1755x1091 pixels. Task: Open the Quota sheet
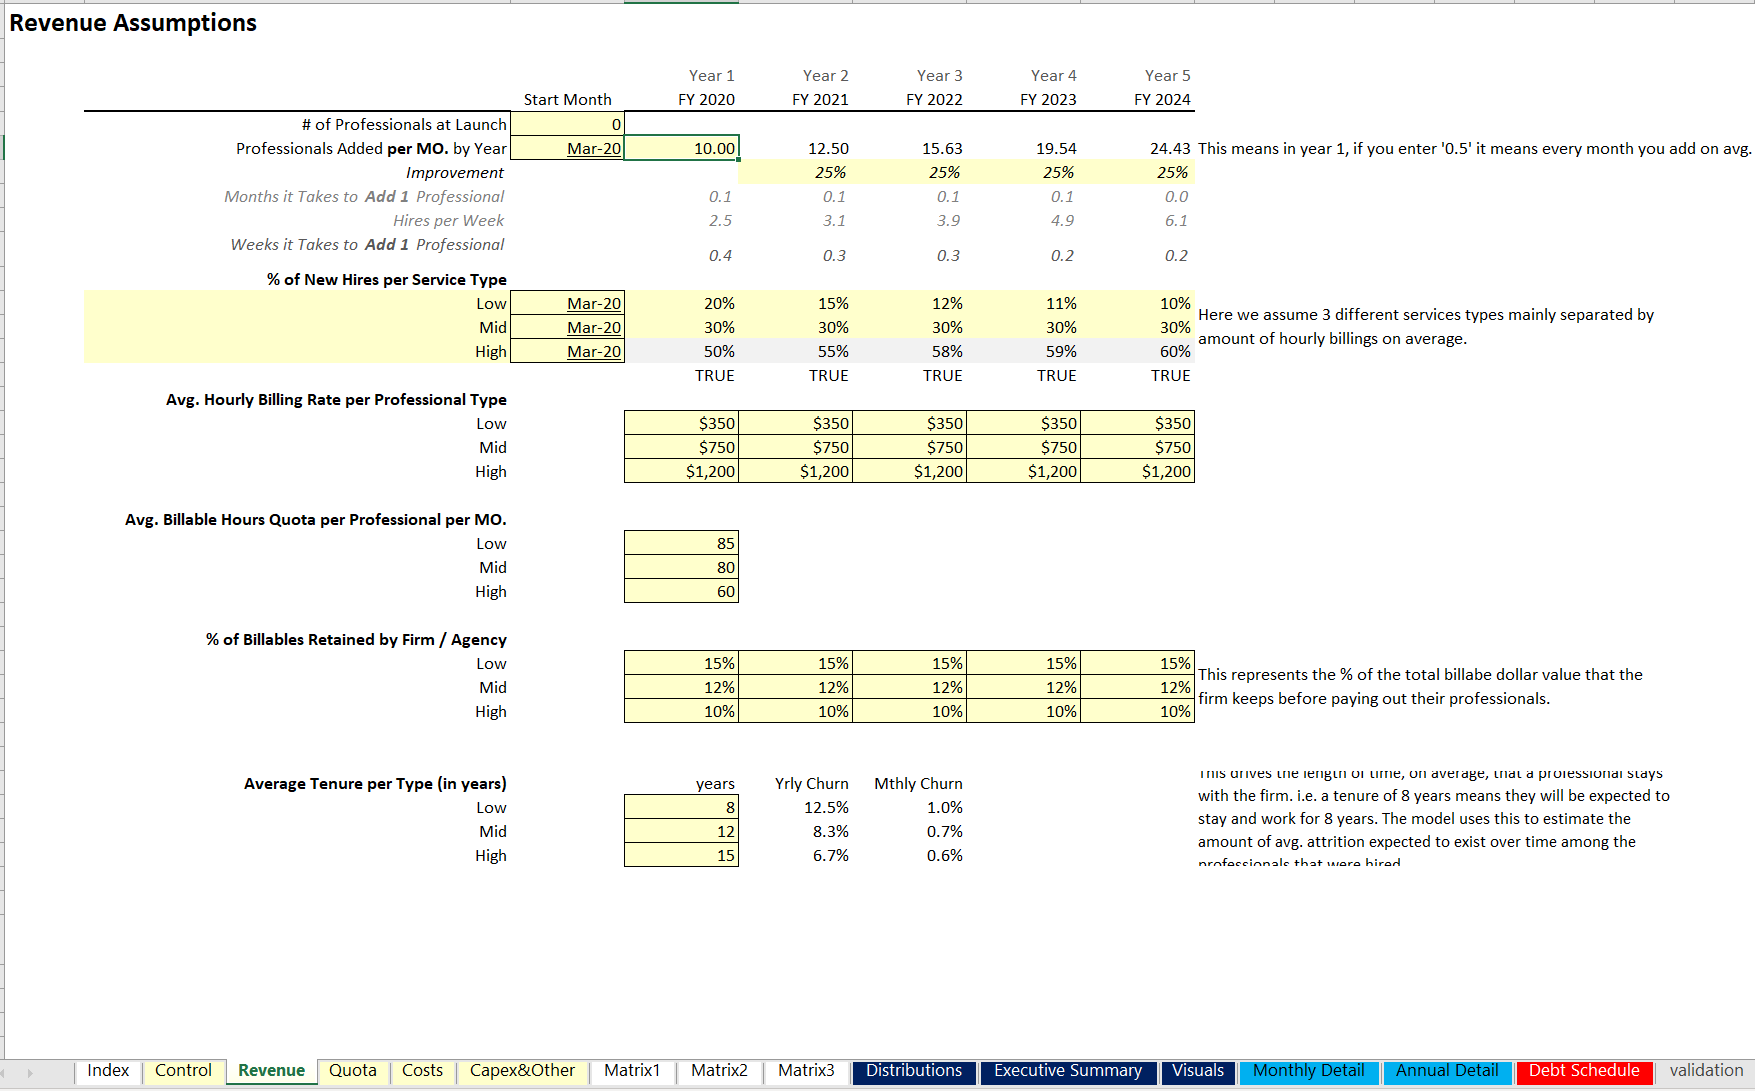[352, 1071]
